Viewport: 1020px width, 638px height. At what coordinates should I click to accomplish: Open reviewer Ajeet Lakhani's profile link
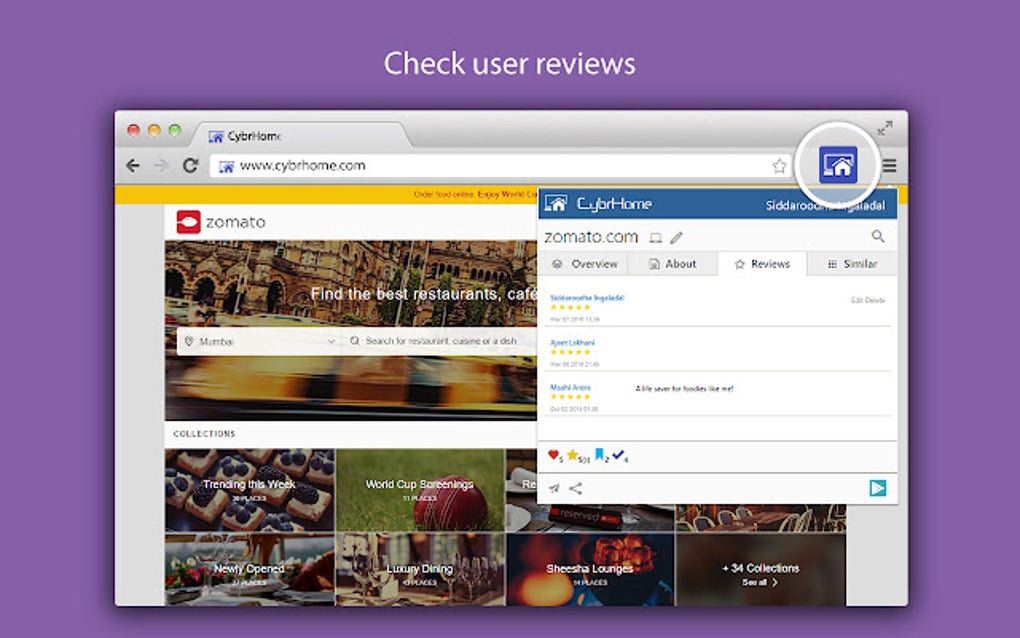pos(572,342)
